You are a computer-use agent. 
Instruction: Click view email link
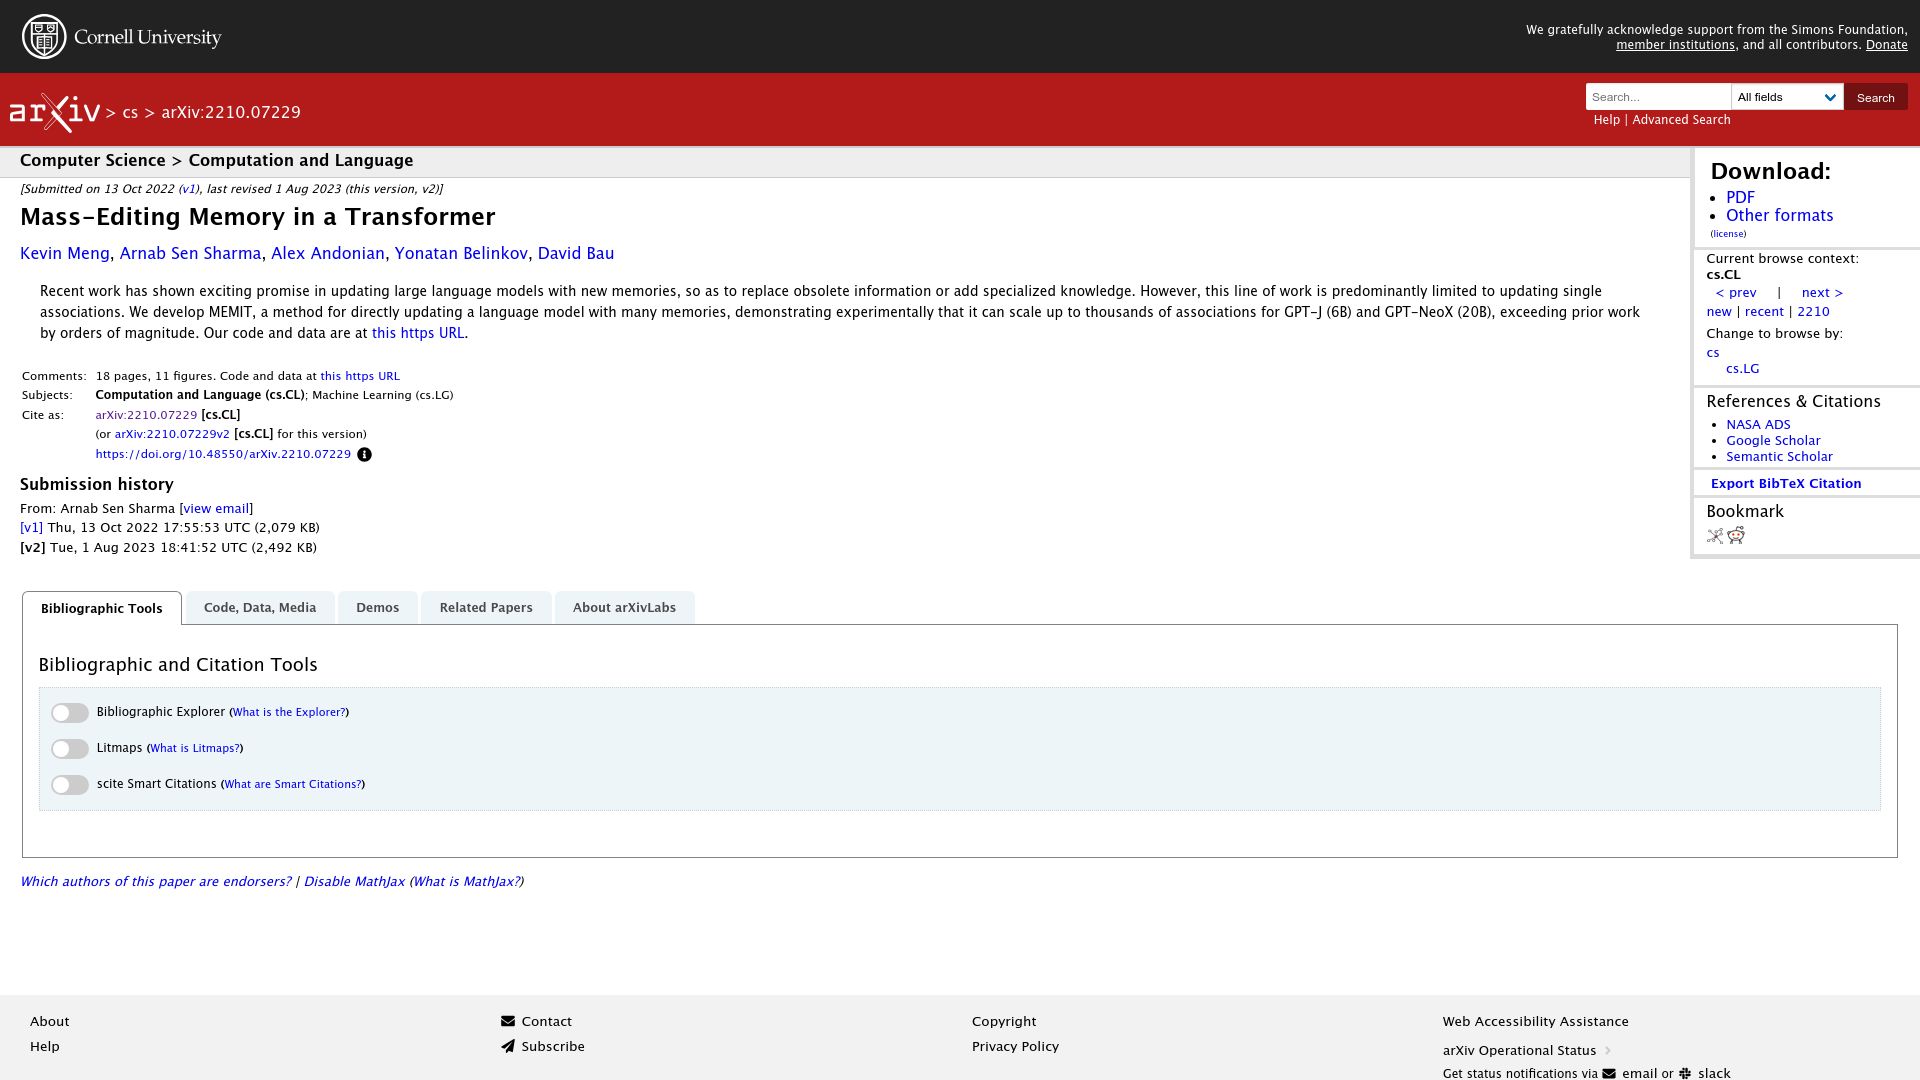coord(216,509)
